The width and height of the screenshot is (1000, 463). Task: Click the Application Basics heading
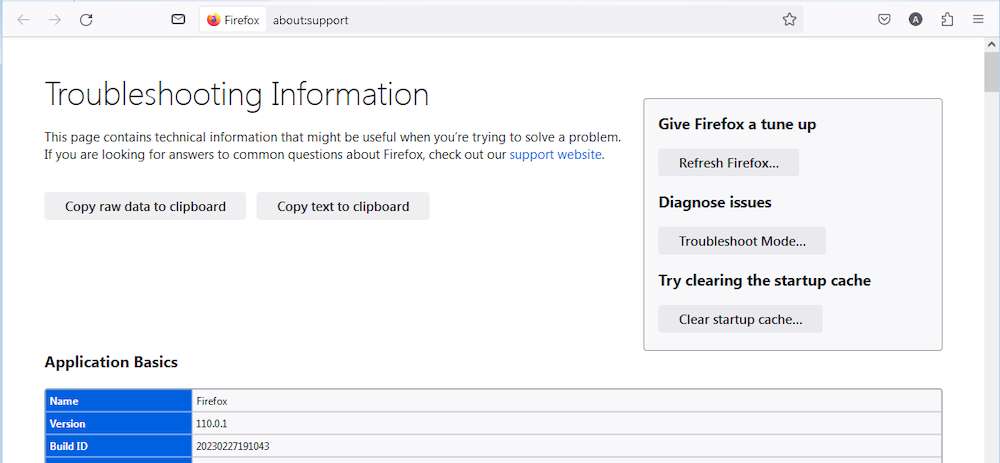[111, 362]
